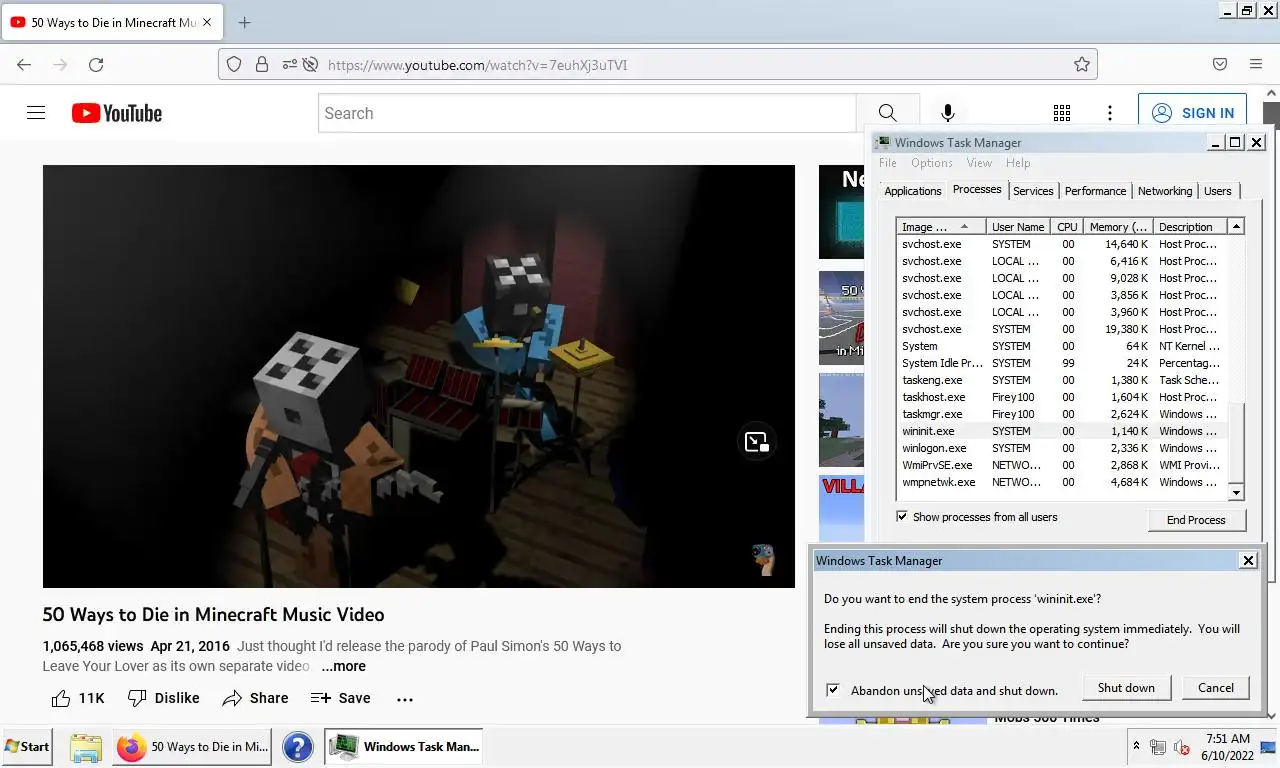Select the wininit.exe process row
This screenshot has height=768, width=1280.
click(x=1062, y=431)
